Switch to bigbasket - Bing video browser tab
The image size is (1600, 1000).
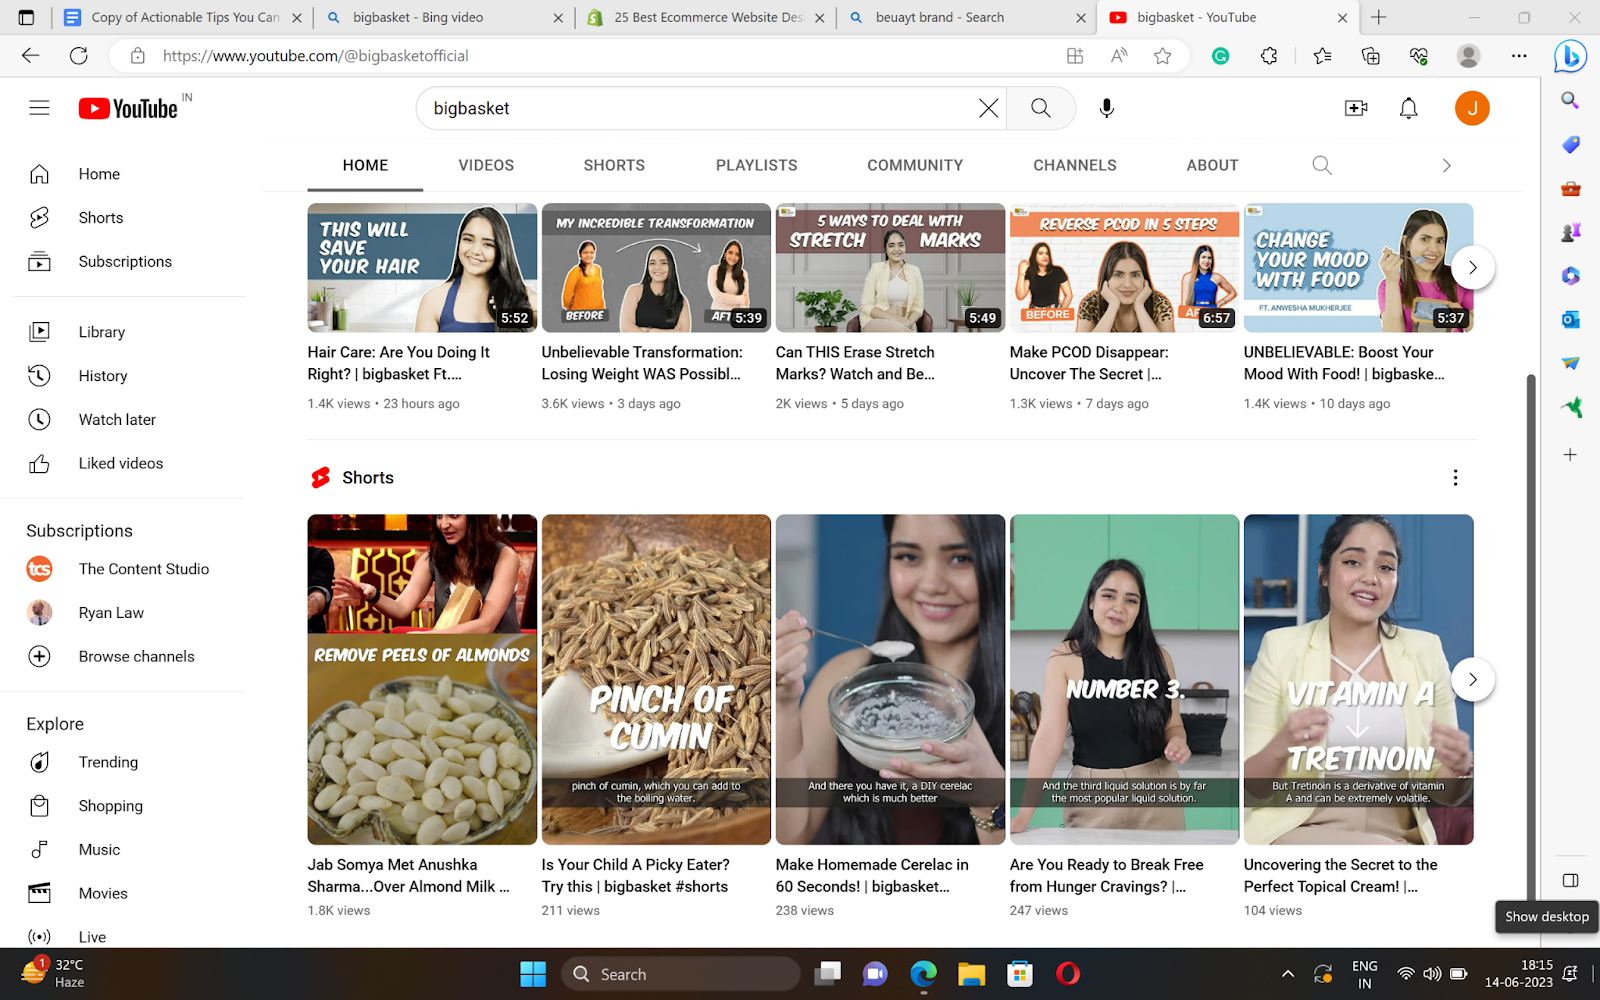tap(443, 17)
